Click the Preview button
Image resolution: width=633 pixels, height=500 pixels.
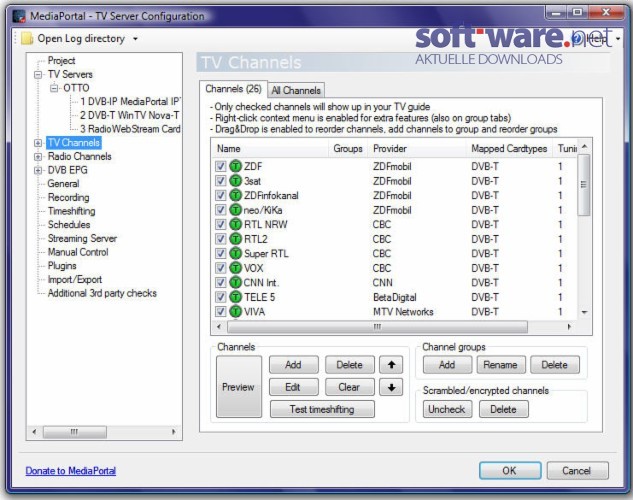click(x=239, y=387)
